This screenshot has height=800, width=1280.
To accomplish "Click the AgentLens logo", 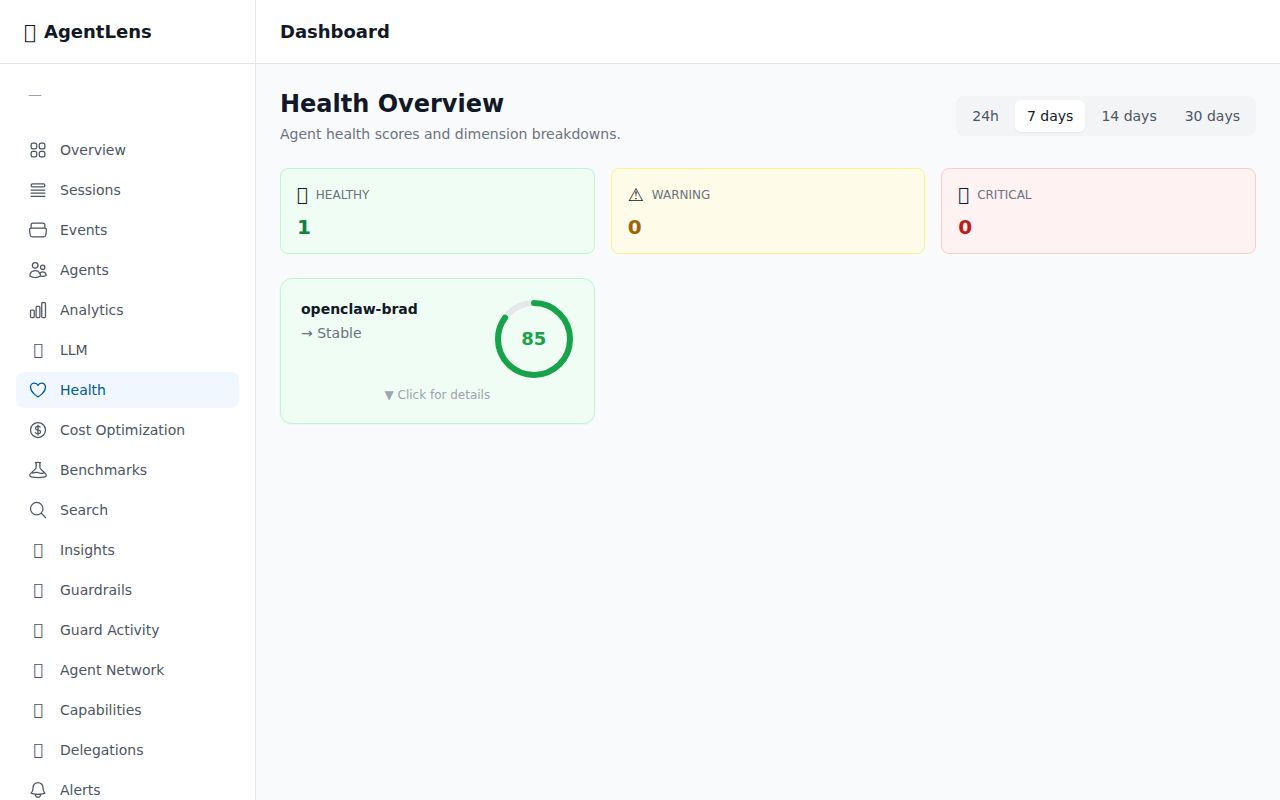I will point(88,31).
